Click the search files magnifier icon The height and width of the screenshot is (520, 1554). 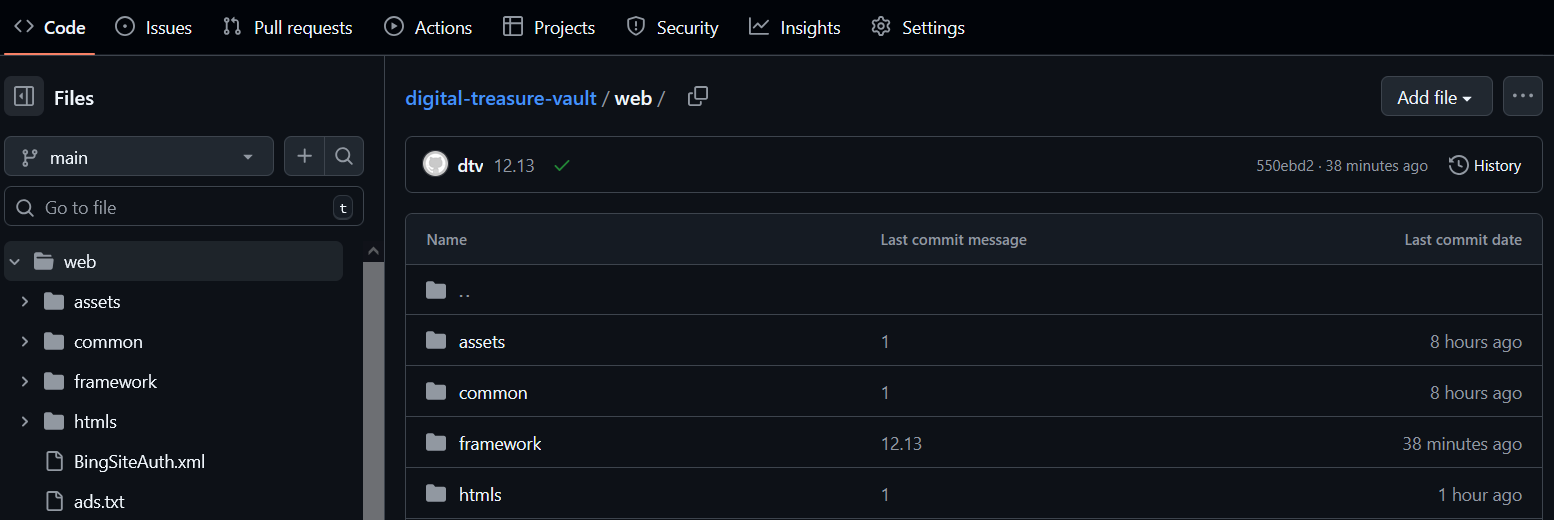343,156
